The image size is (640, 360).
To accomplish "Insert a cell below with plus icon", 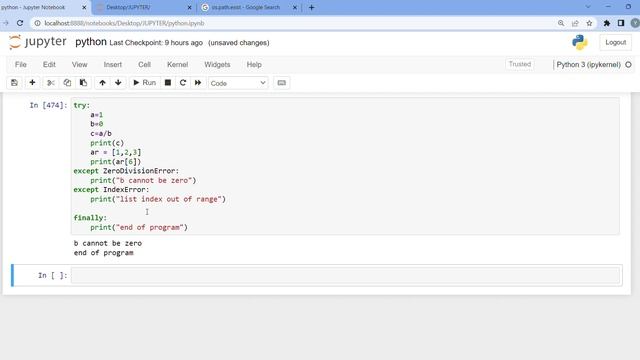I will [x=32, y=83].
